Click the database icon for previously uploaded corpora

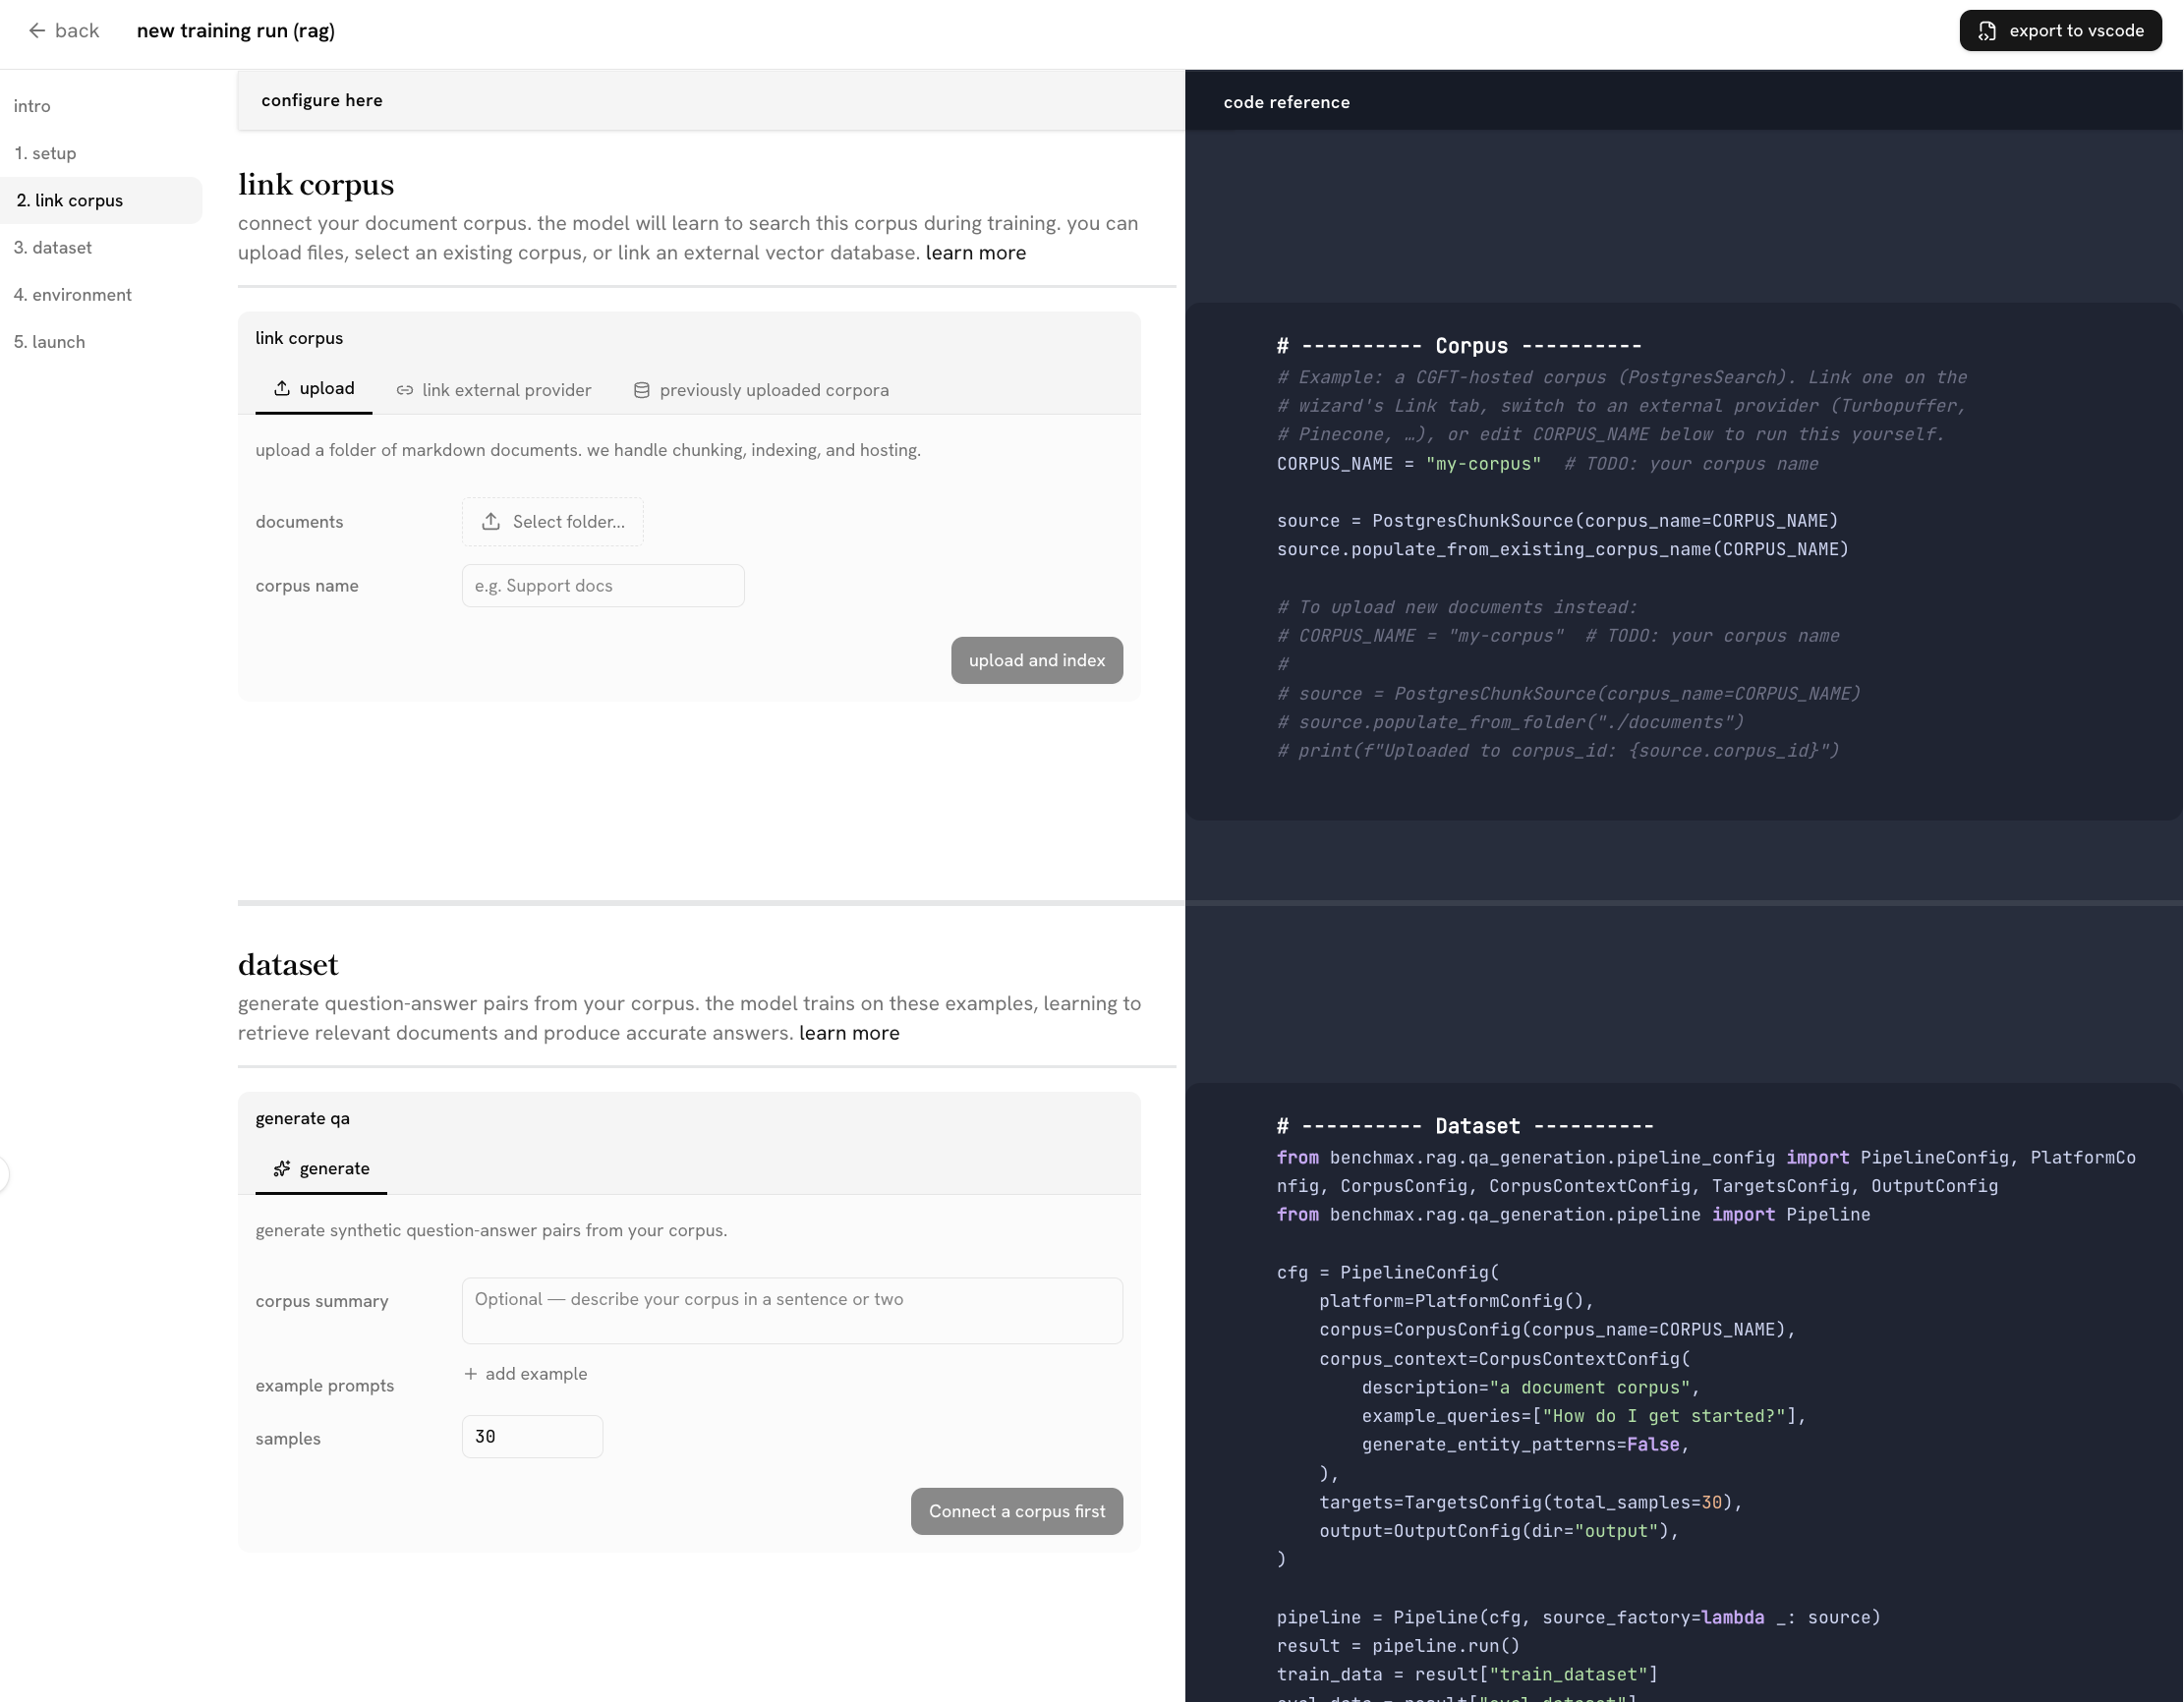642,390
